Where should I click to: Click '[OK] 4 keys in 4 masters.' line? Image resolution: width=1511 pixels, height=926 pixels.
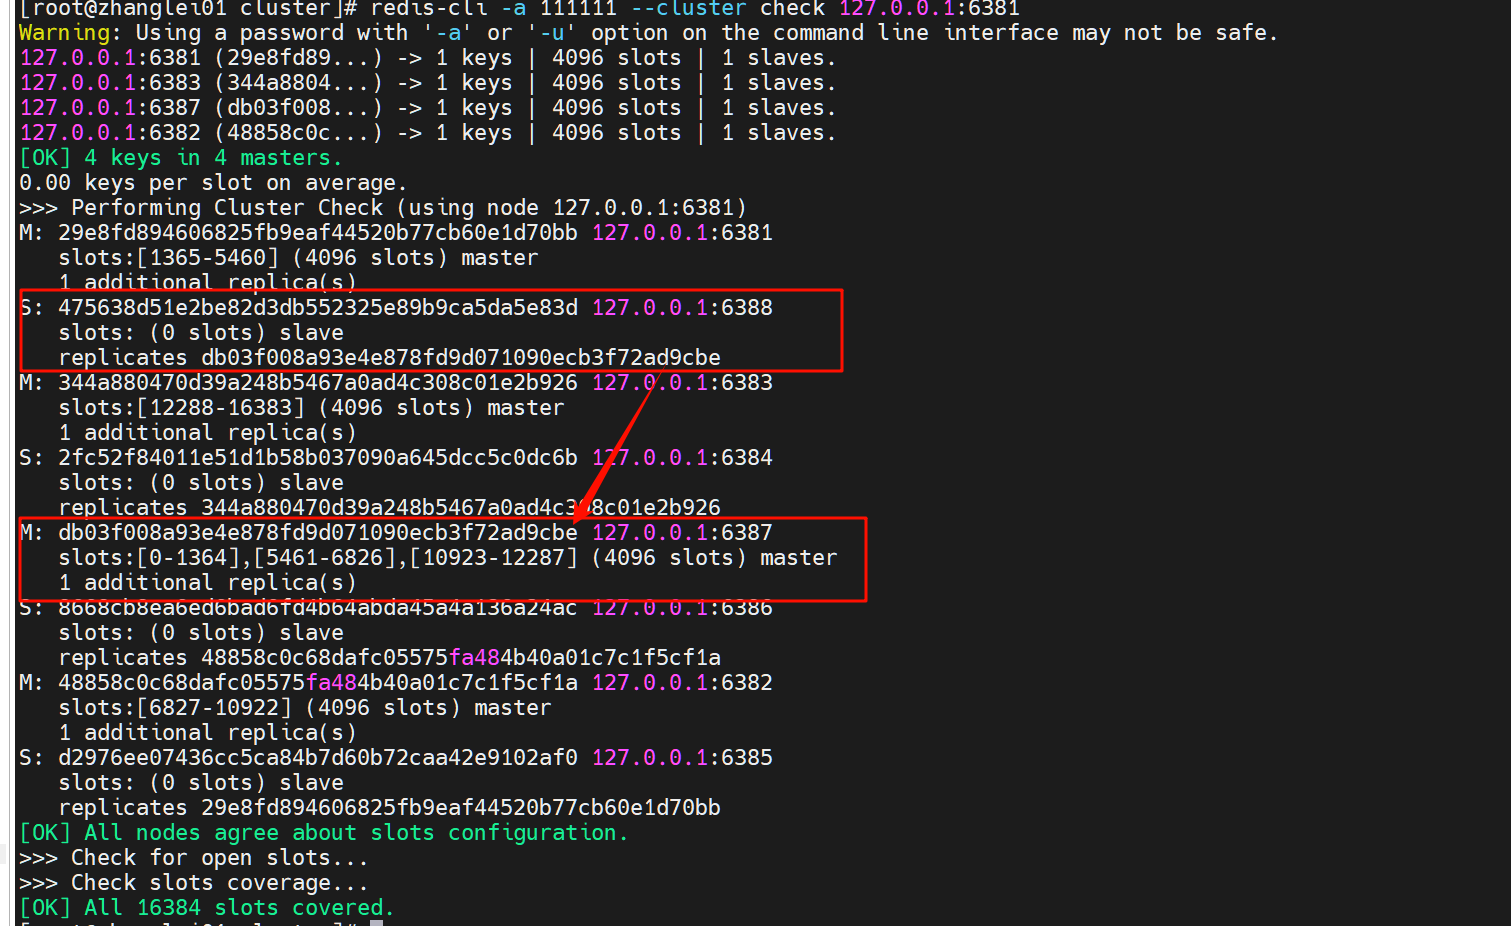[180, 158]
